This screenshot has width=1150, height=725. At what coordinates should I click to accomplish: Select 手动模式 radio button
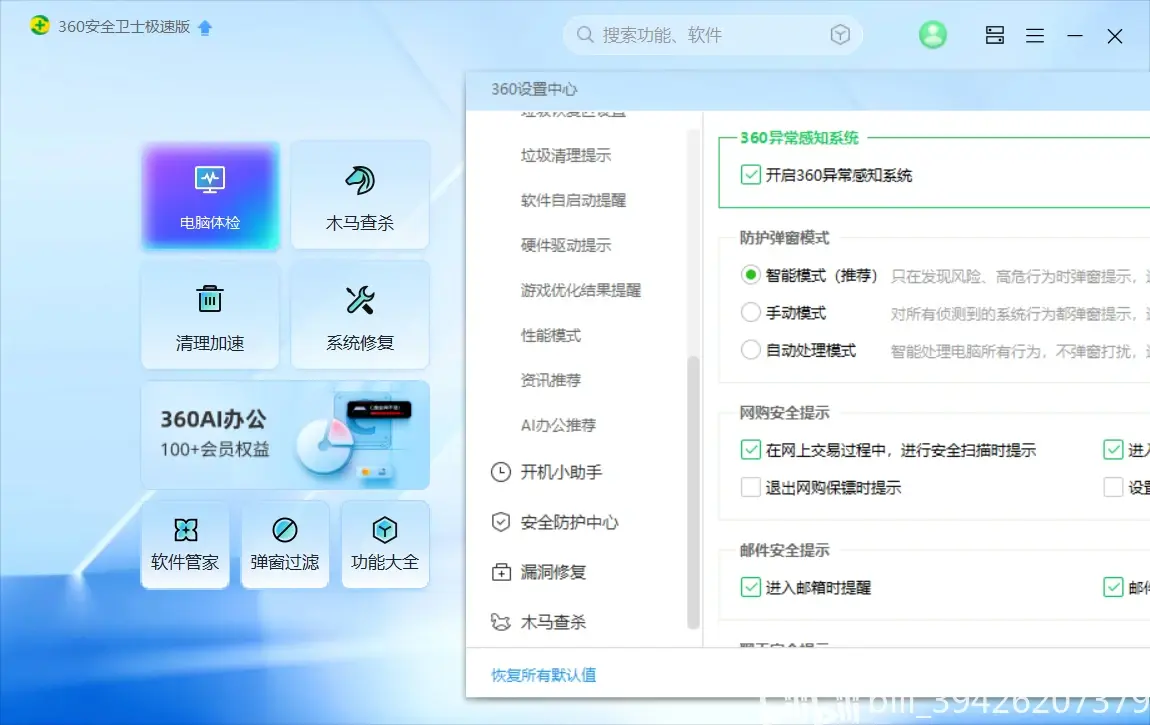pyautogui.click(x=750, y=312)
